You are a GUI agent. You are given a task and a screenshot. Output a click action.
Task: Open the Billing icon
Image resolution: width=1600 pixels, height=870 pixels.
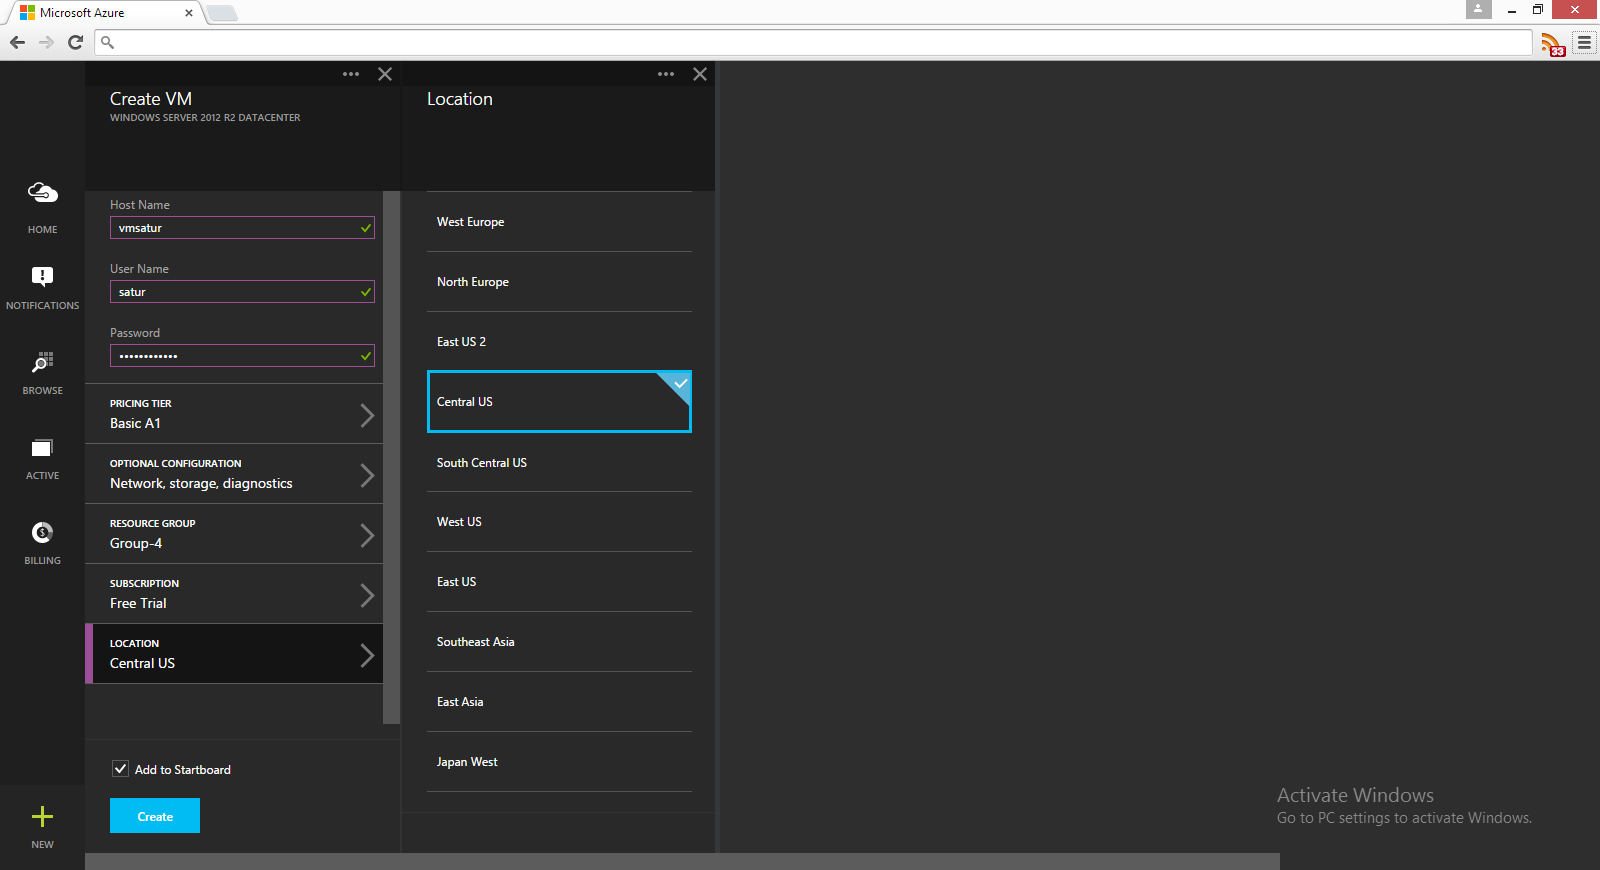(x=42, y=532)
